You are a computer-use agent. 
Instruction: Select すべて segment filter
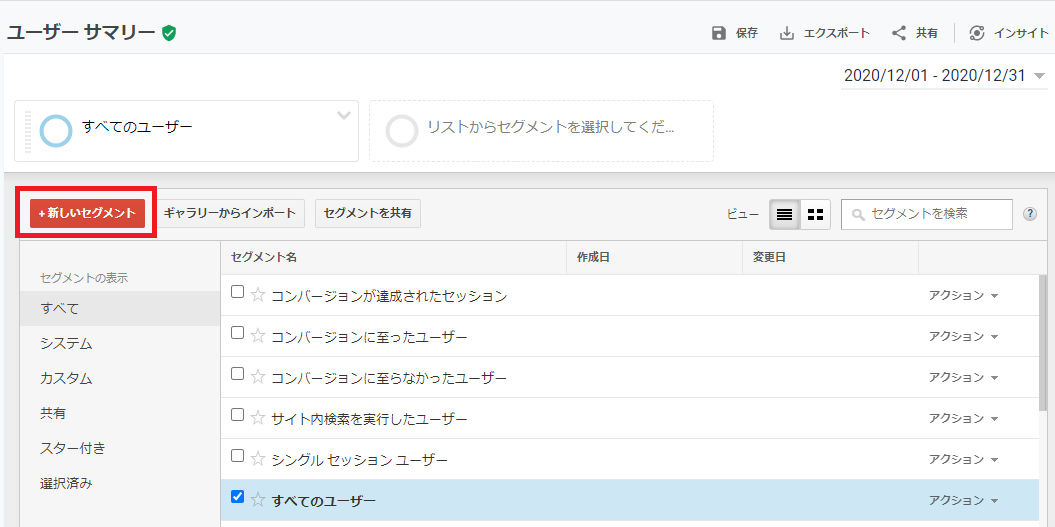pyautogui.click(x=120, y=309)
